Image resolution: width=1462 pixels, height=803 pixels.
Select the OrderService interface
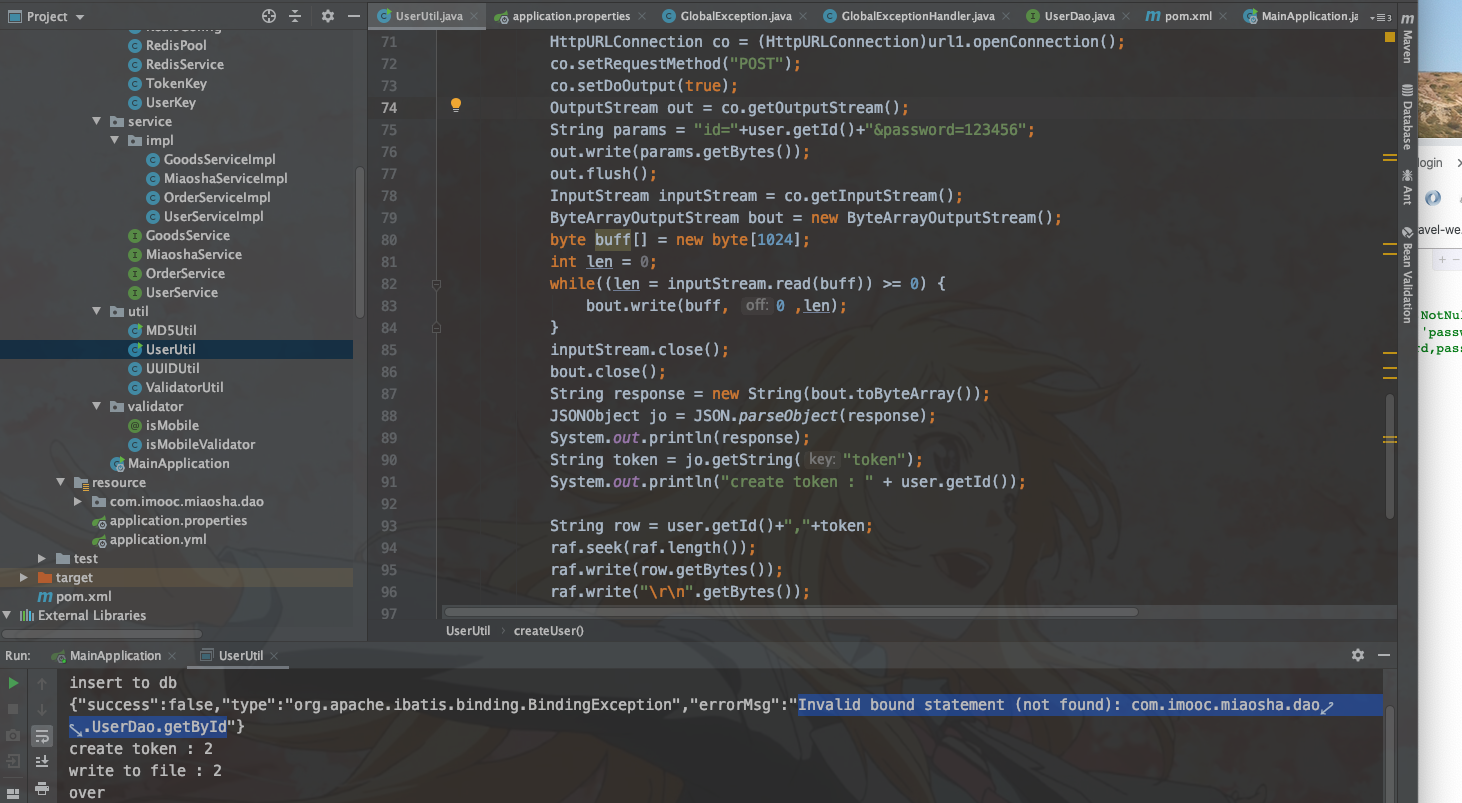point(185,273)
